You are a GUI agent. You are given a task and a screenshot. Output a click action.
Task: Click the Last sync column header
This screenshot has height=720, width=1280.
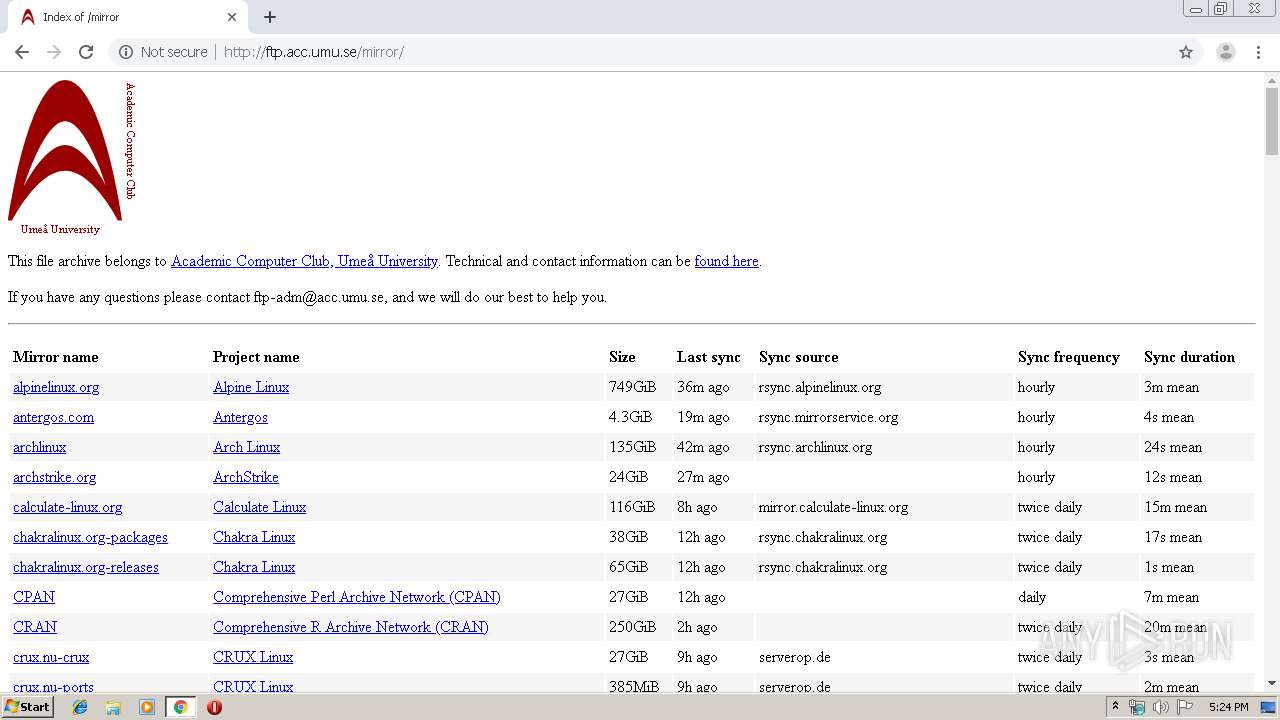(x=709, y=357)
